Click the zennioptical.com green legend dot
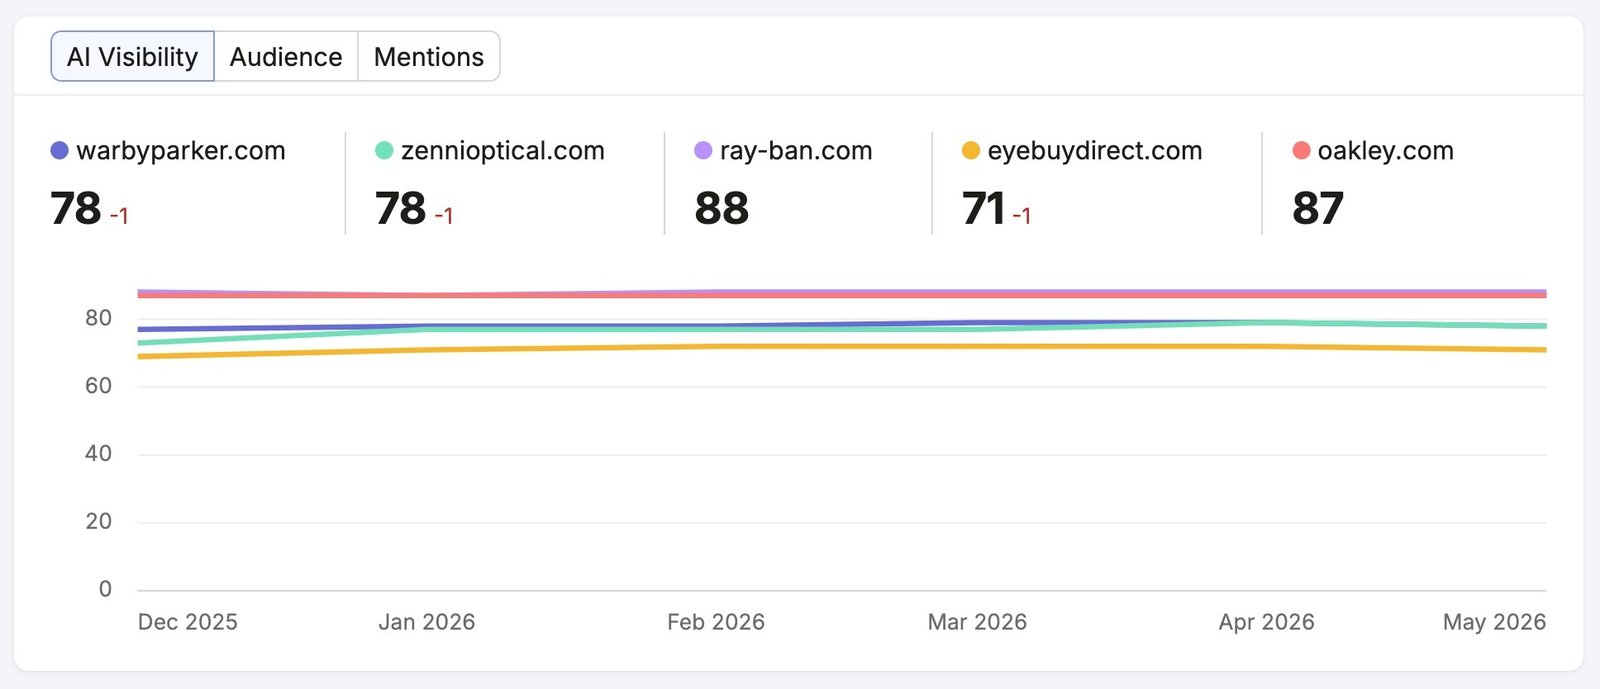Screen dimensions: 1600x689 click(384, 151)
